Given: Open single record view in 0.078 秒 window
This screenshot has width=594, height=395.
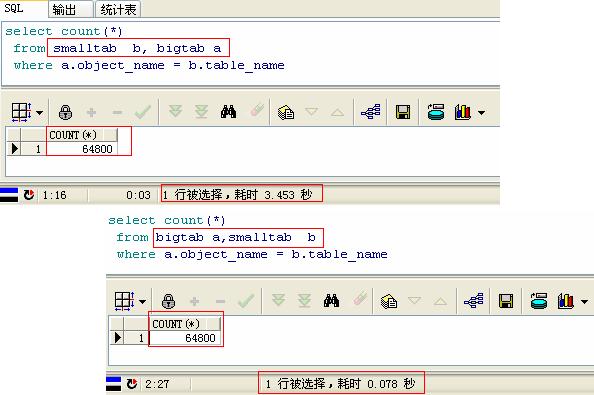Looking at the screenshot, I should [389, 302].
